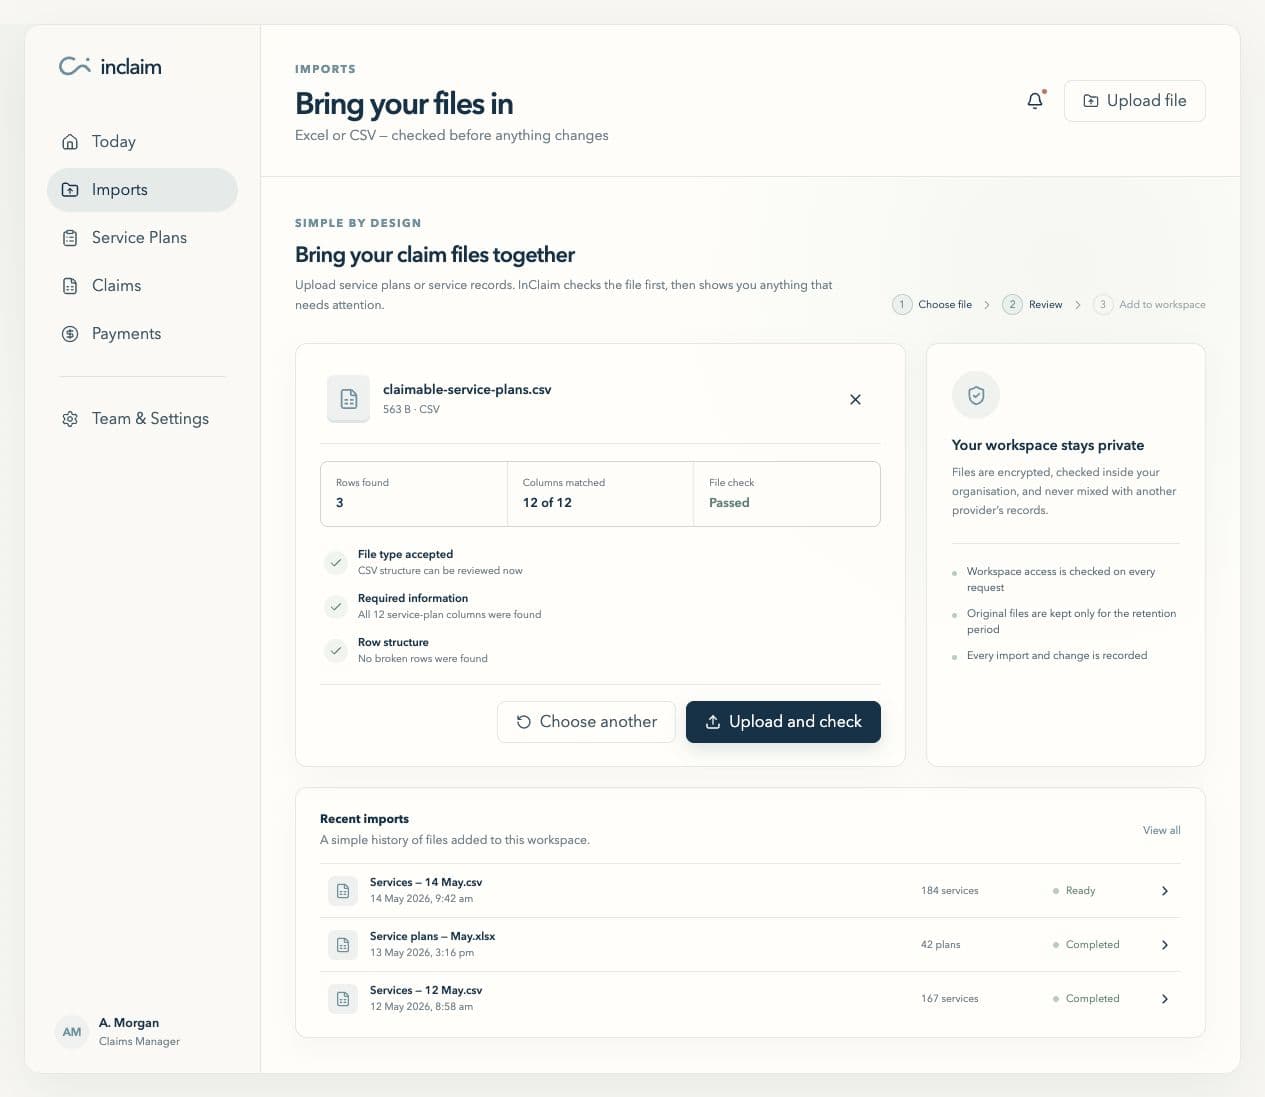This screenshot has width=1265, height=1097.
Task: Select step 3 Add to workspace
Action: (1149, 304)
